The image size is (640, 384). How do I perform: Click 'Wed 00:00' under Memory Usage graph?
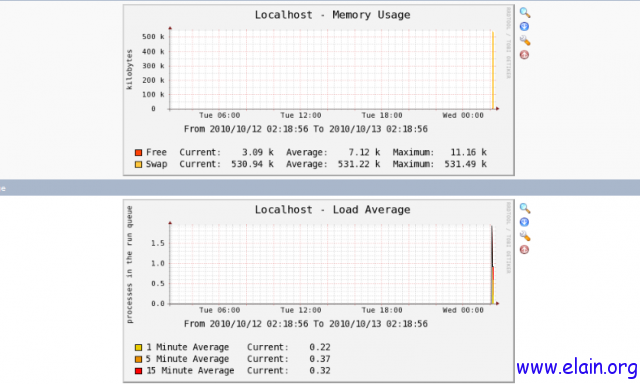pos(463,115)
